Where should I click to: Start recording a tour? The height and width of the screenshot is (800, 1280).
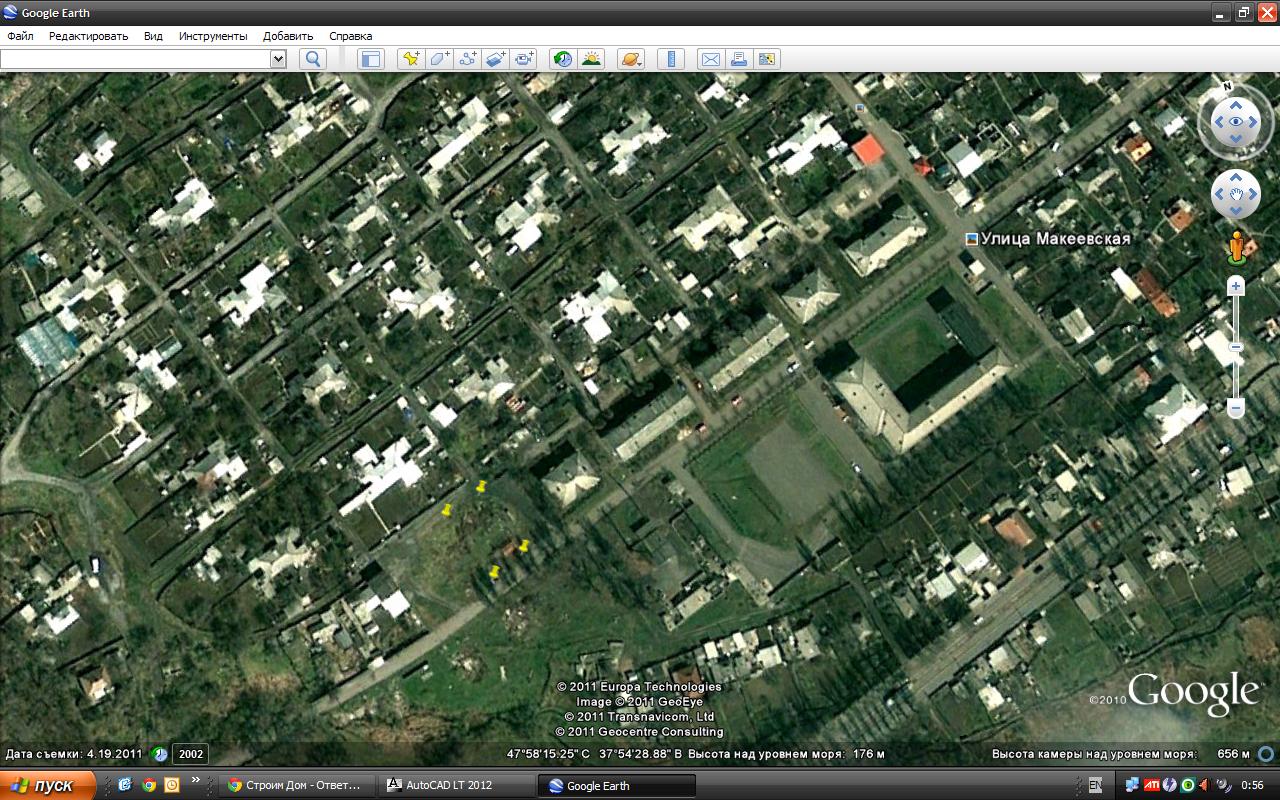(x=524, y=59)
